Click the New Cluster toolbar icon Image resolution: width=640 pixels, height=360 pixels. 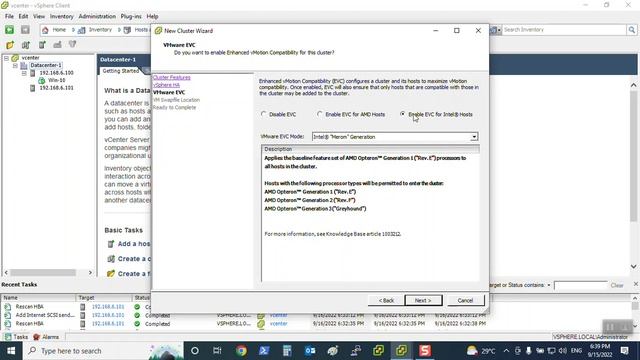coord(26,45)
